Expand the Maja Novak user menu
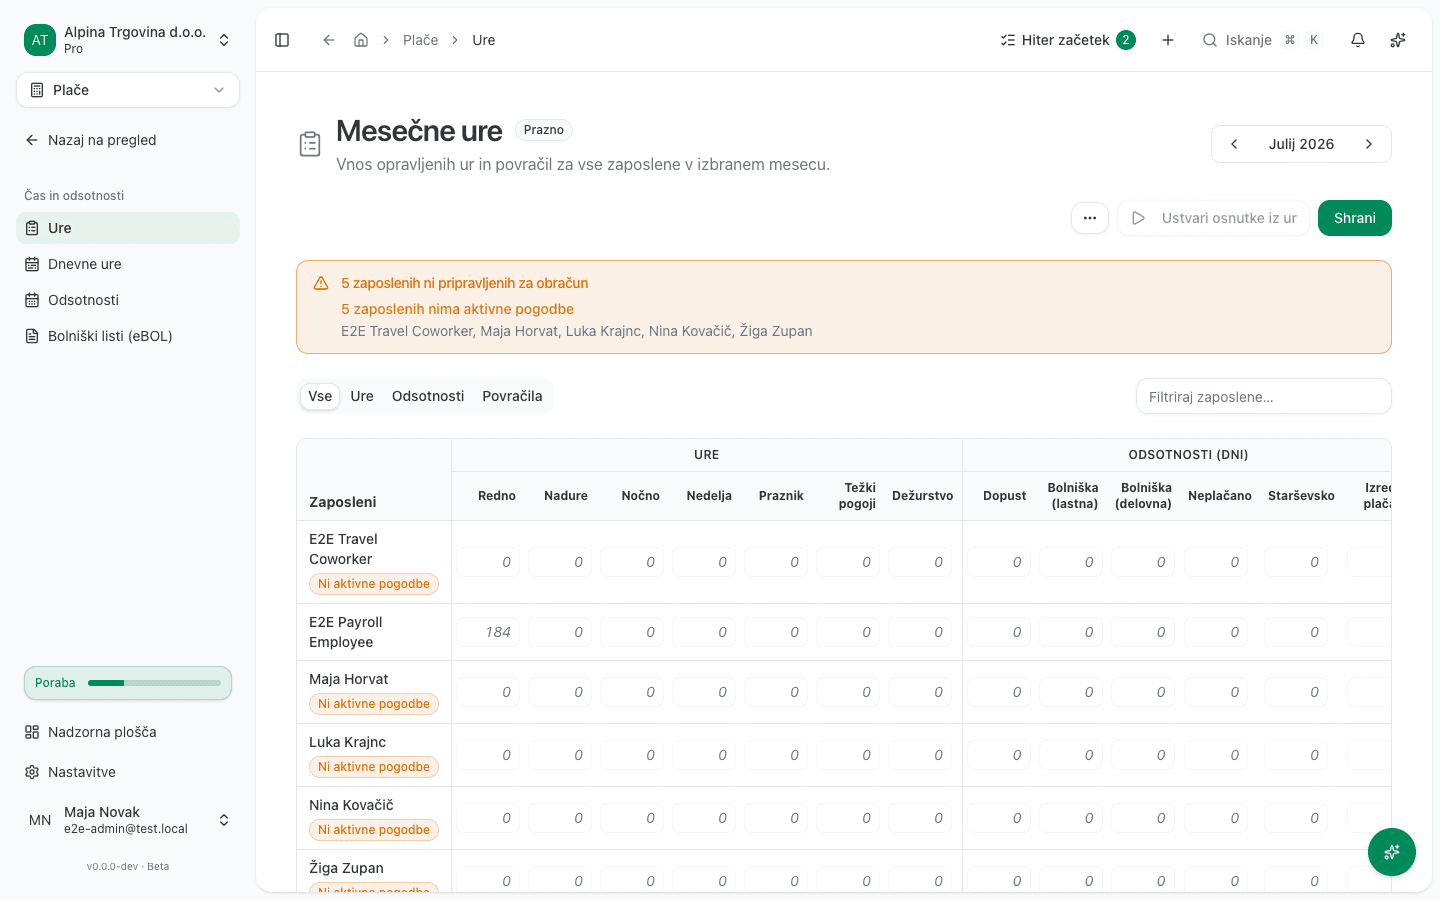This screenshot has height=900, width=1440. pos(128,820)
